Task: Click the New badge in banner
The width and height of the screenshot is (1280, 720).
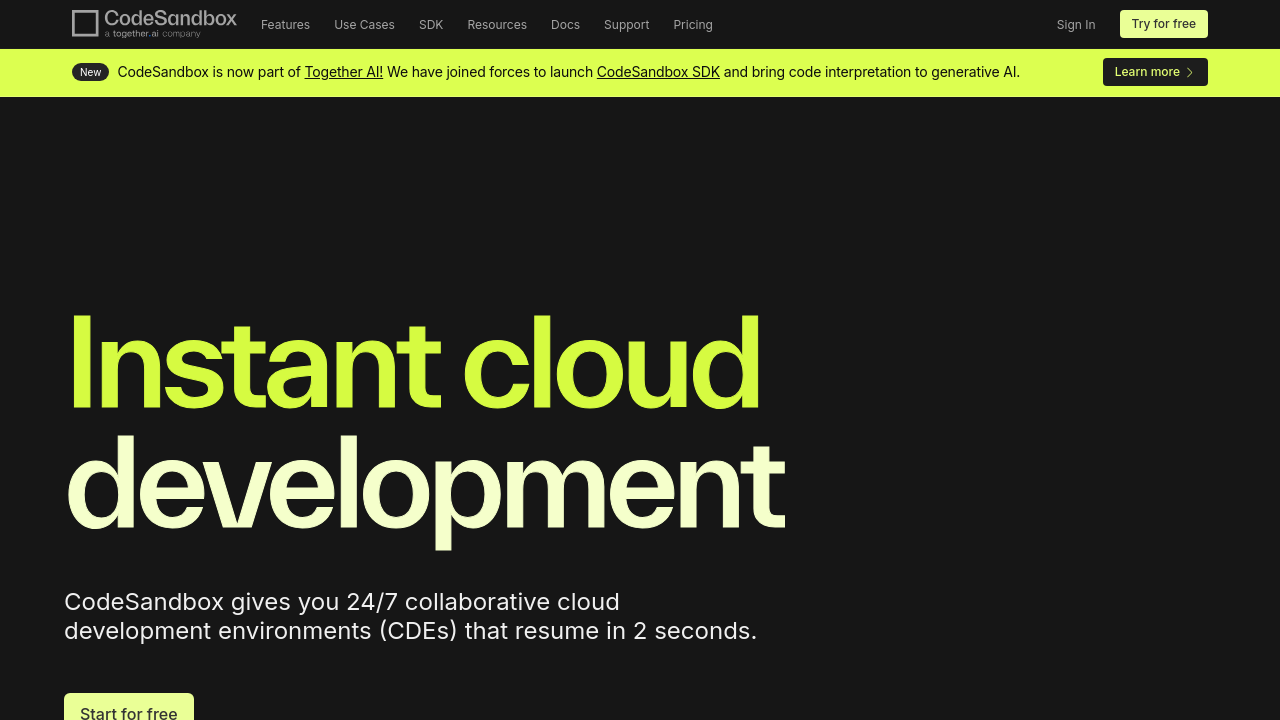Action: coord(90,72)
